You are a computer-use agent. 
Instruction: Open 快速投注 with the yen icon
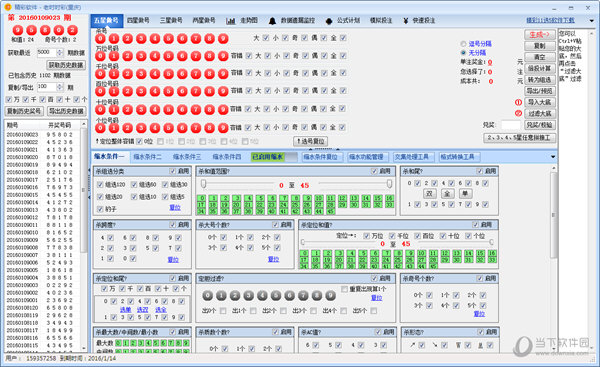click(x=406, y=21)
